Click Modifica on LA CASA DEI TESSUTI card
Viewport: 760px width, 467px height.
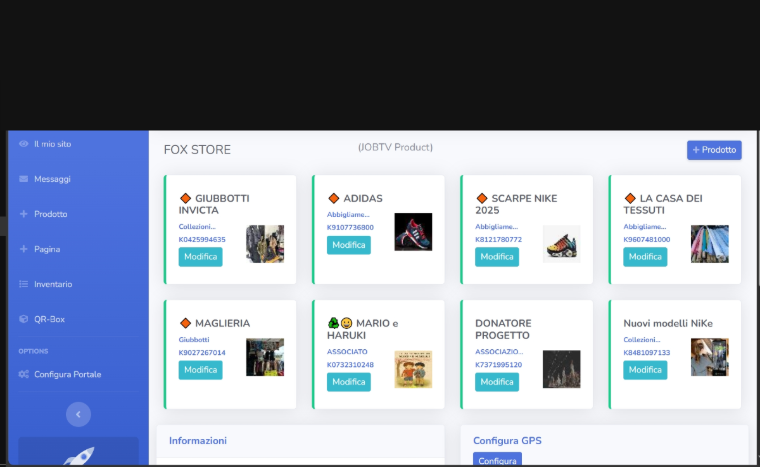tap(645, 257)
